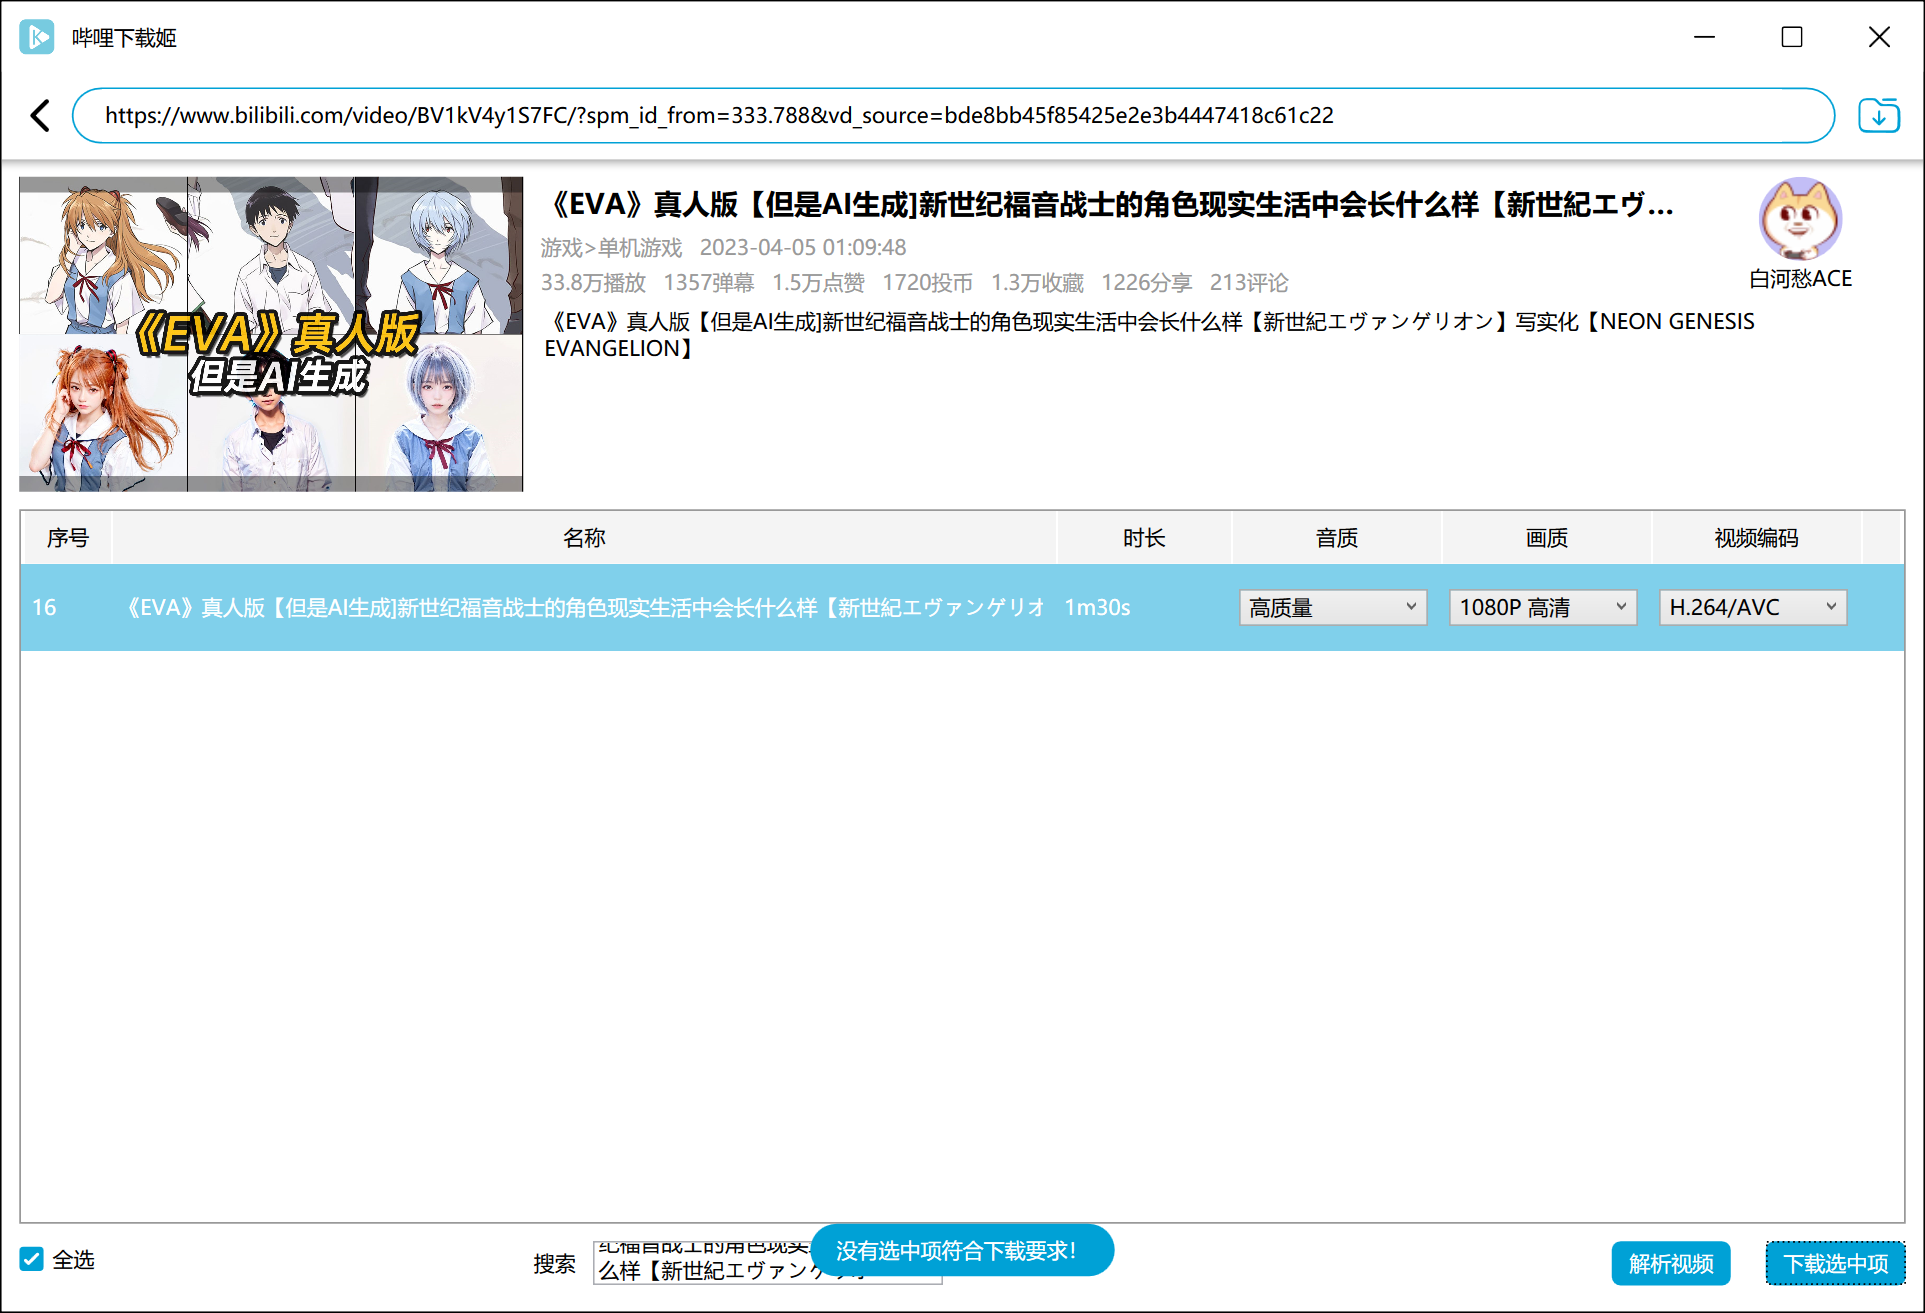Click the app logo icon in title bar

[x=37, y=38]
